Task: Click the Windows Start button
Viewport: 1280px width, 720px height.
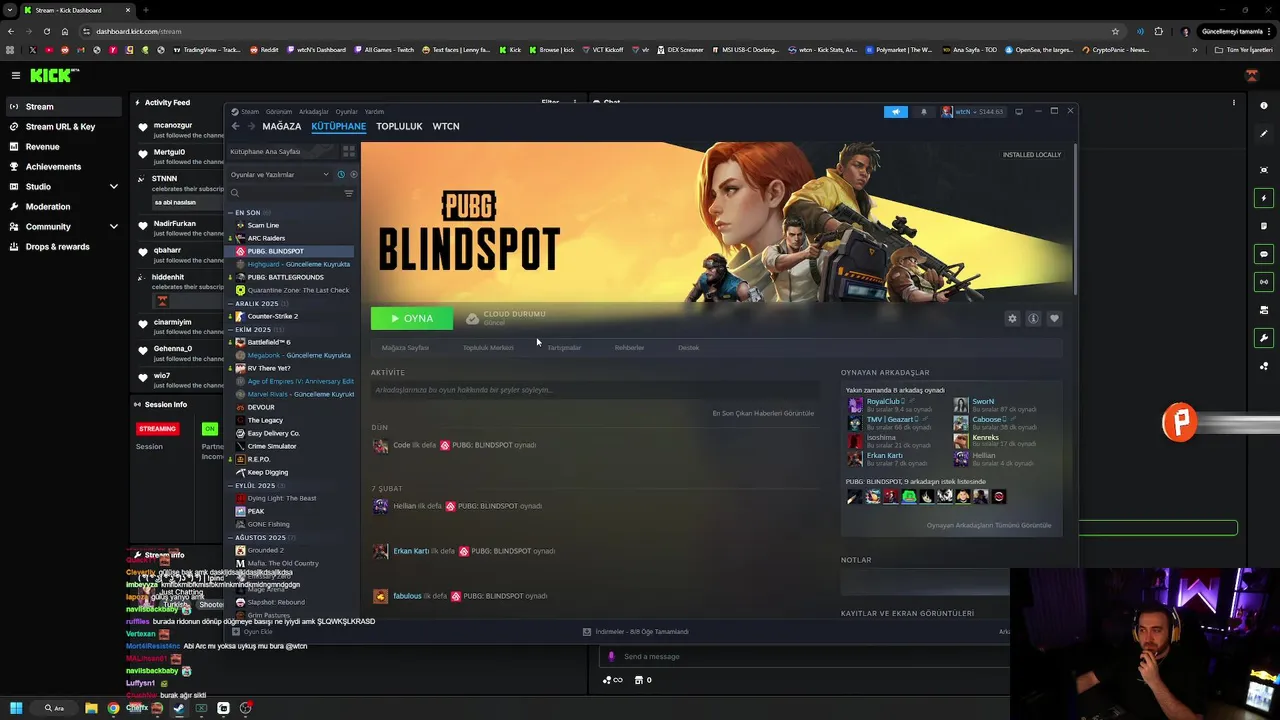Action: (x=16, y=708)
